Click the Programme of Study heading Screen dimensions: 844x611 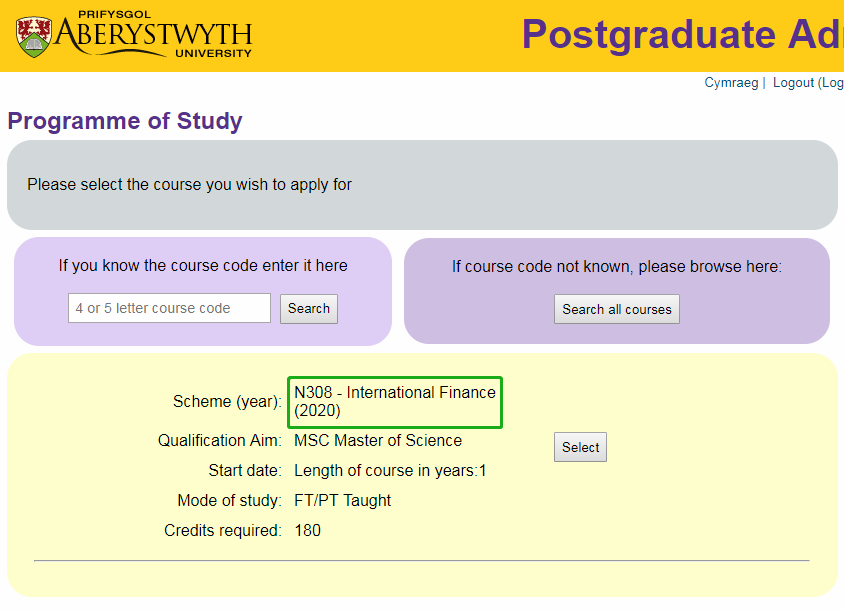(125, 122)
